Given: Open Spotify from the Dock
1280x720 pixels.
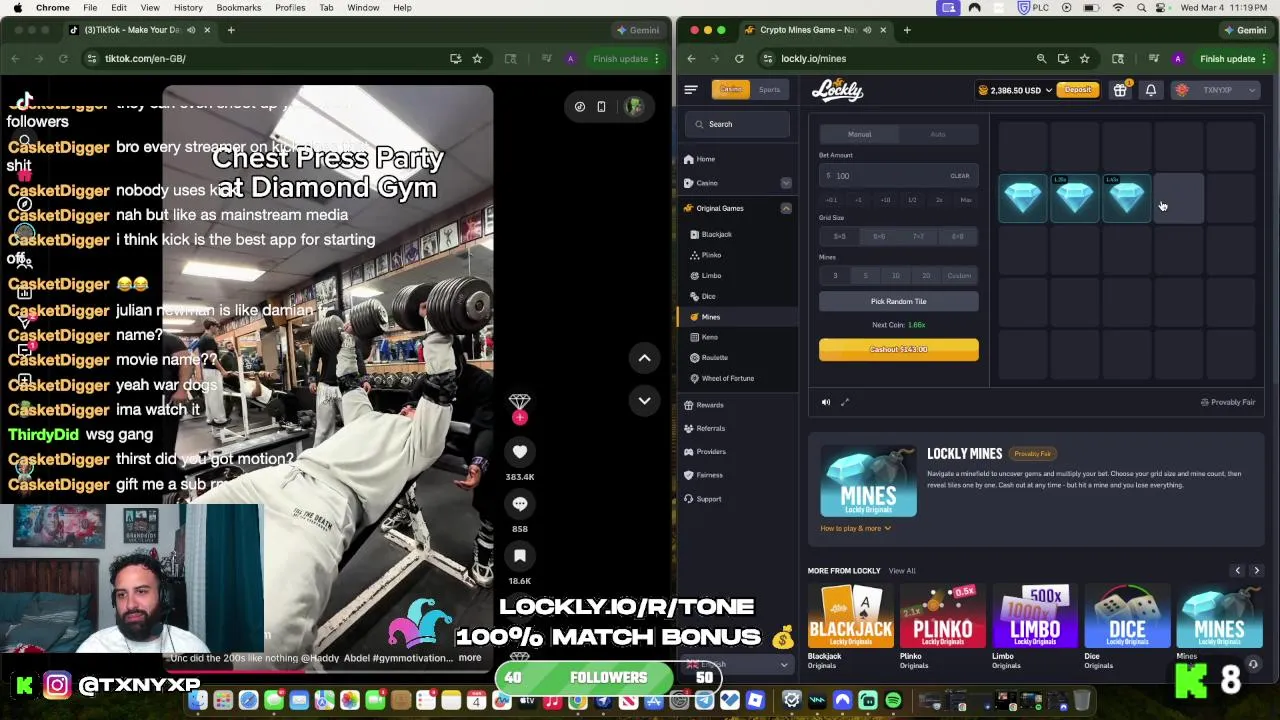Looking at the screenshot, I should click(893, 701).
